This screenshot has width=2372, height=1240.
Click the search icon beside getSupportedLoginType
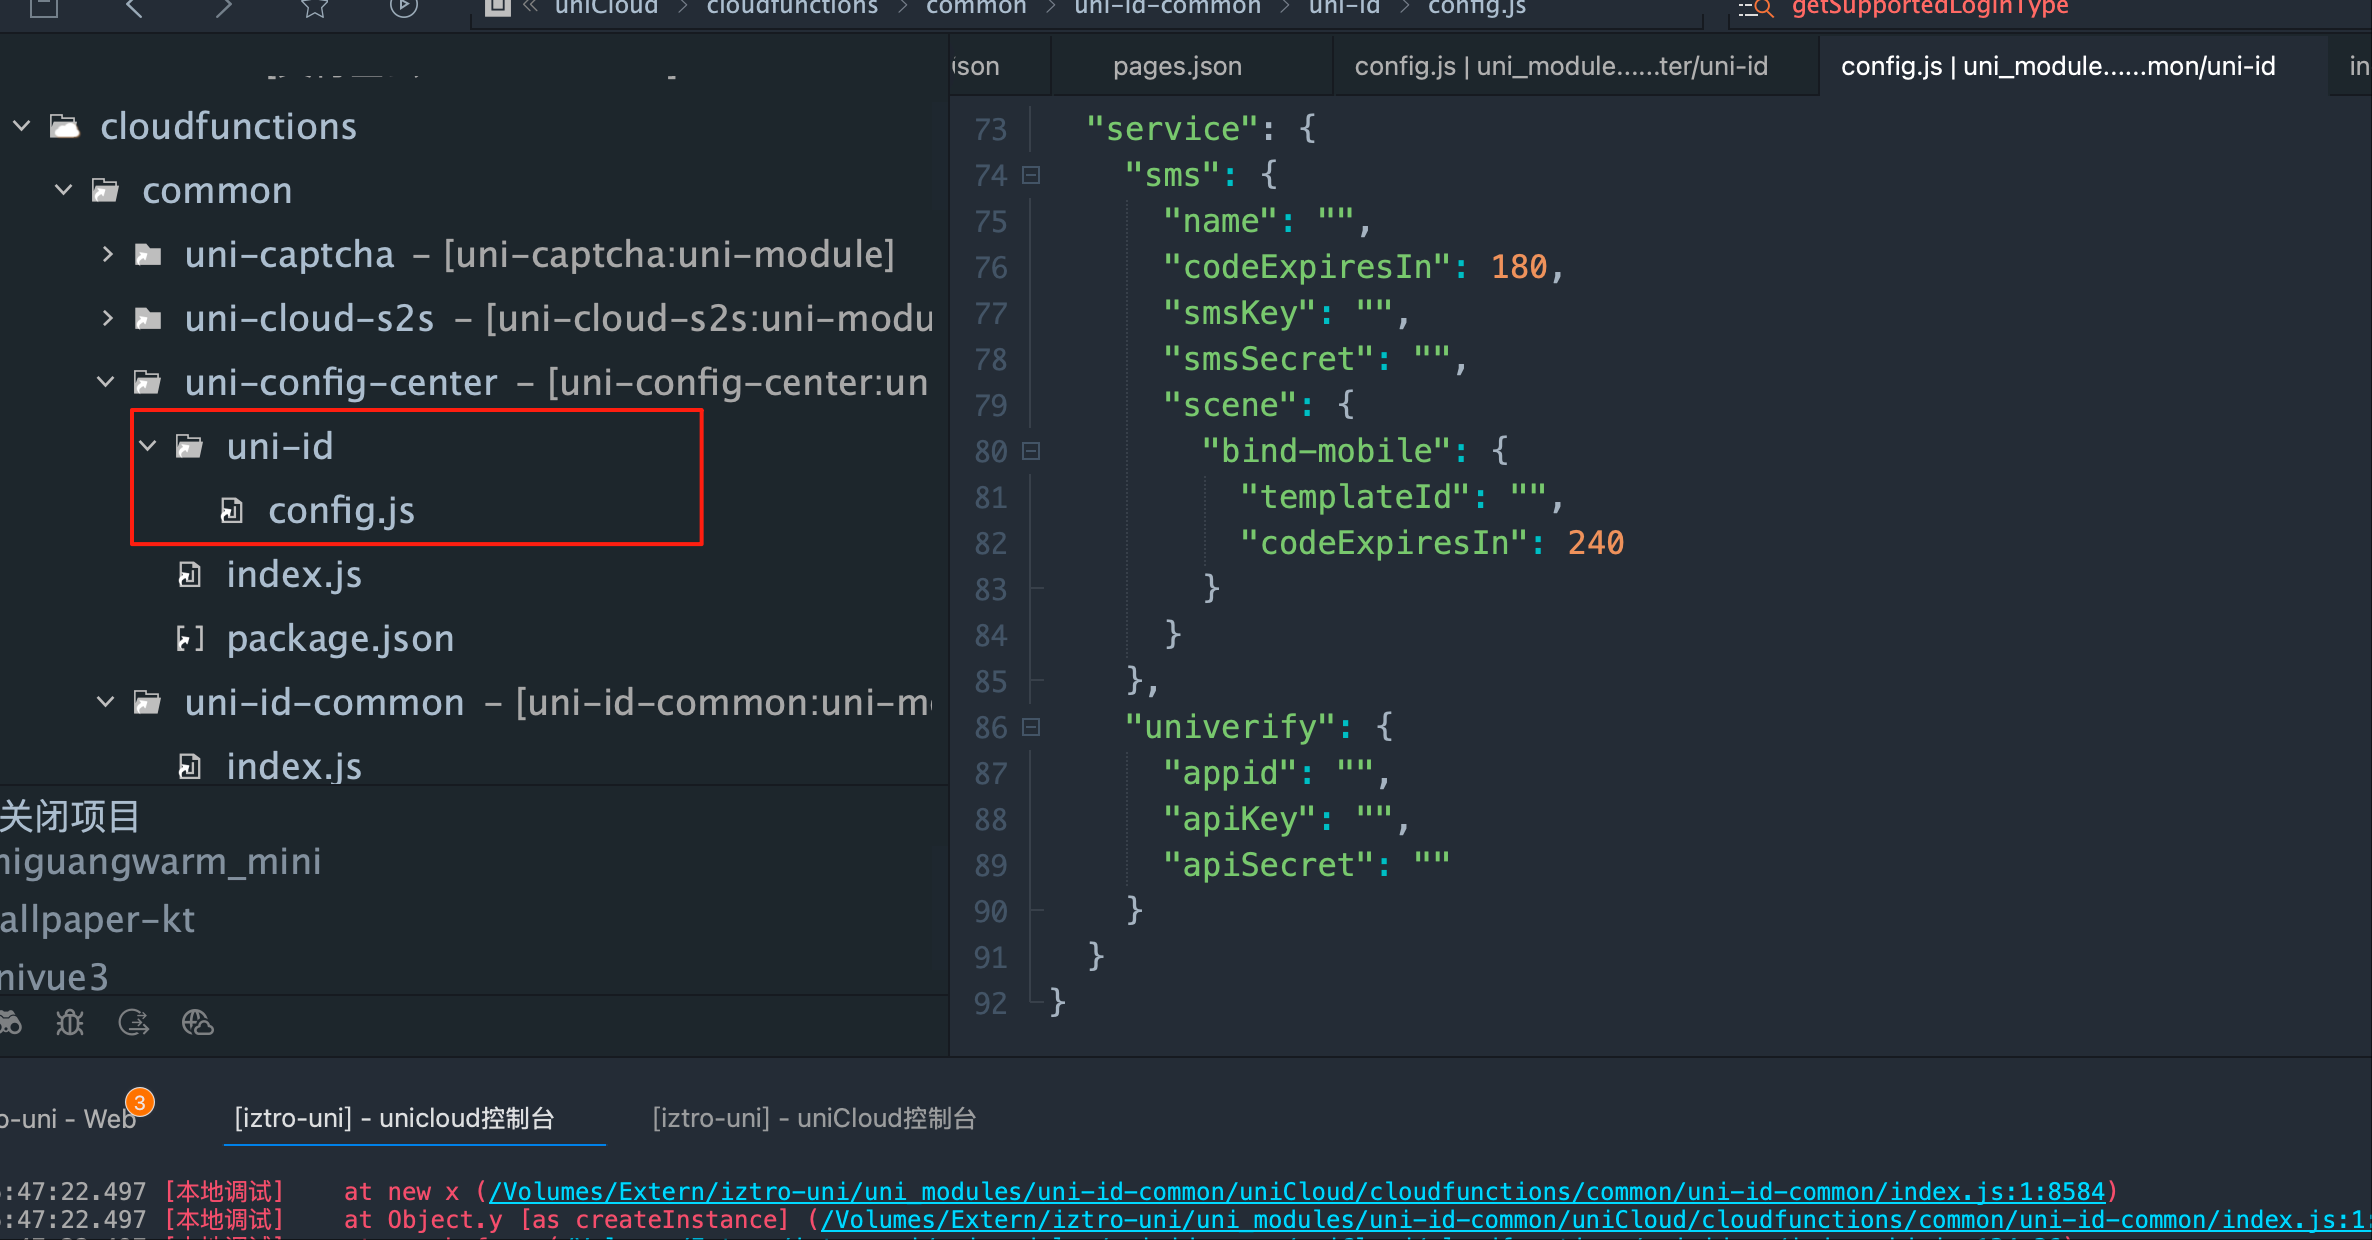(1757, 9)
